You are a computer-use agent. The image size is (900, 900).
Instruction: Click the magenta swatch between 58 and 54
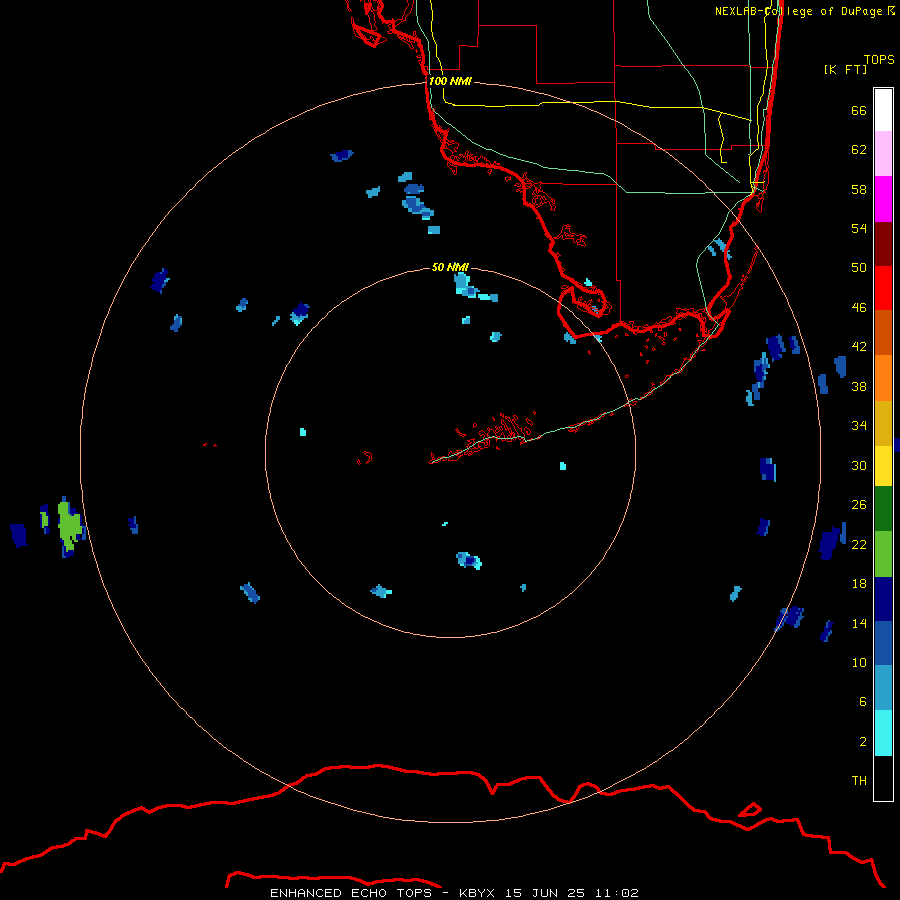coord(883,199)
